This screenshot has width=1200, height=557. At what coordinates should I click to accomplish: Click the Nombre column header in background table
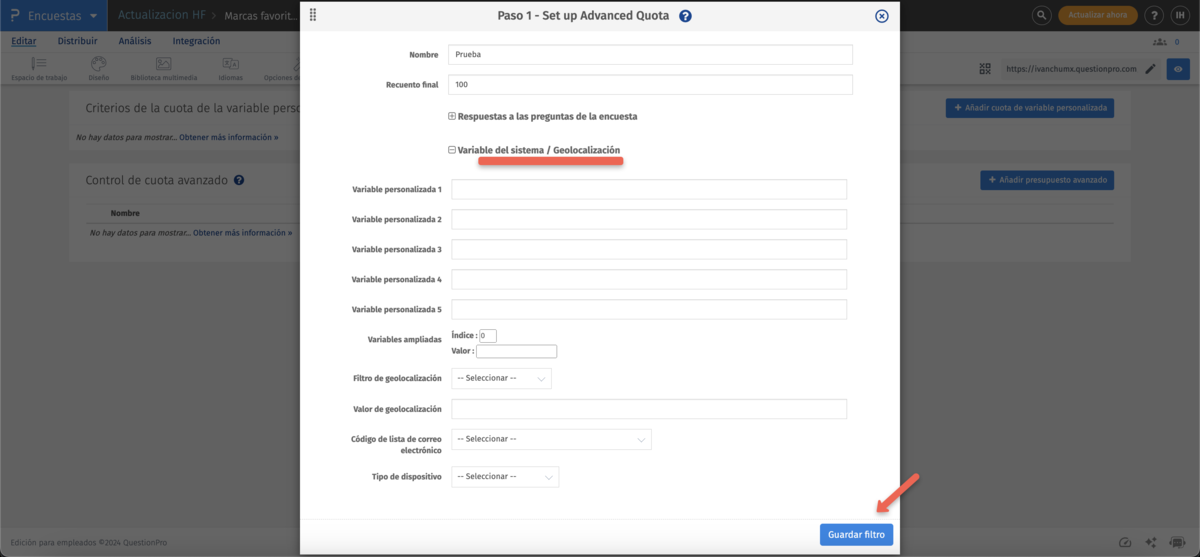pos(125,213)
